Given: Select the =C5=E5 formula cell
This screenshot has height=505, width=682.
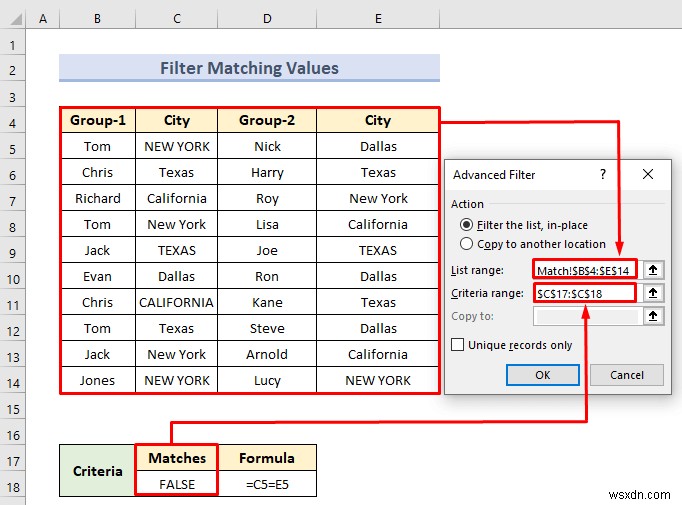Looking at the screenshot, I should (267, 484).
